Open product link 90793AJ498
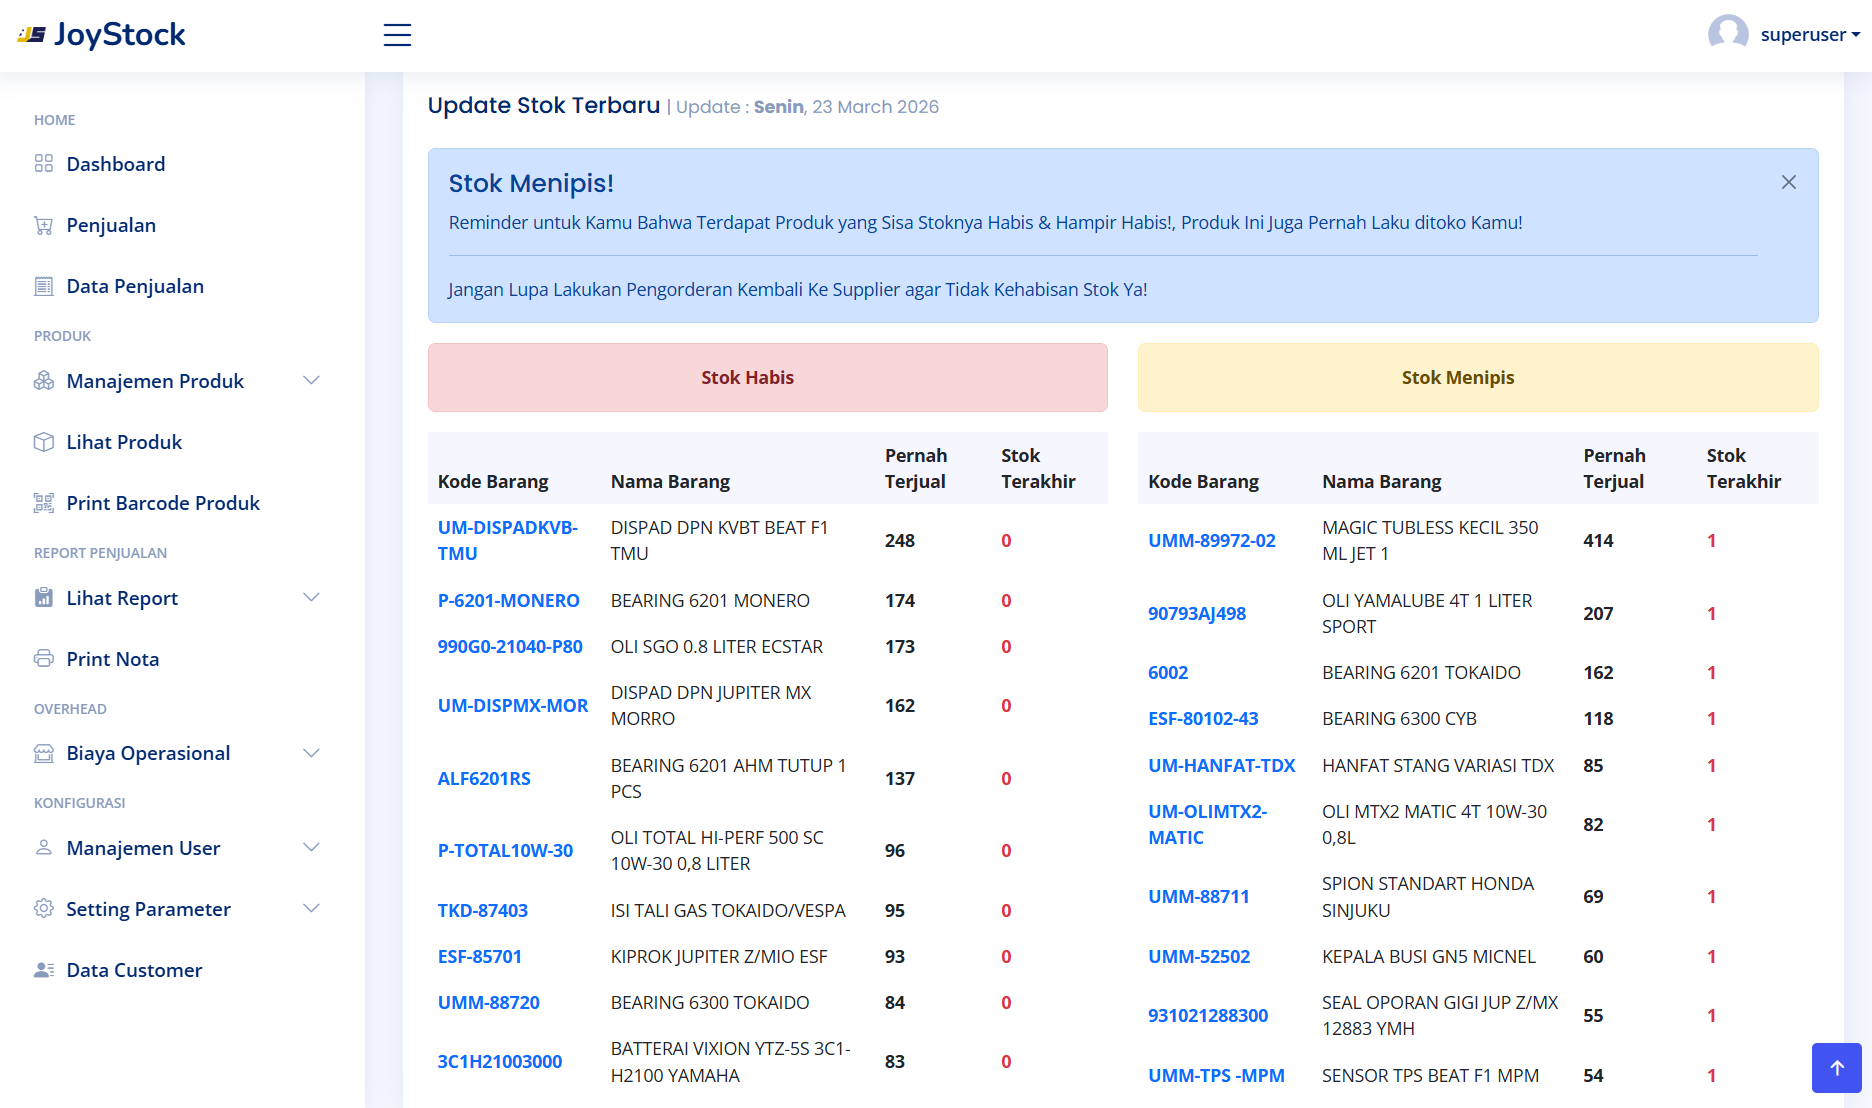The height and width of the screenshot is (1108, 1872). click(x=1197, y=614)
